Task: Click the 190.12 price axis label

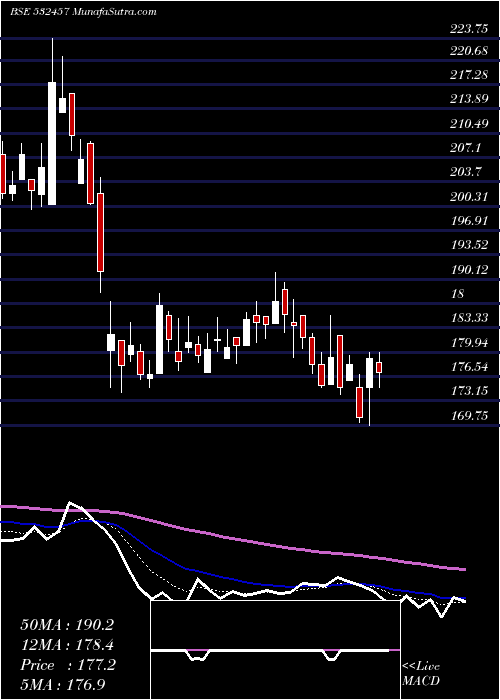Action: pos(468,269)
